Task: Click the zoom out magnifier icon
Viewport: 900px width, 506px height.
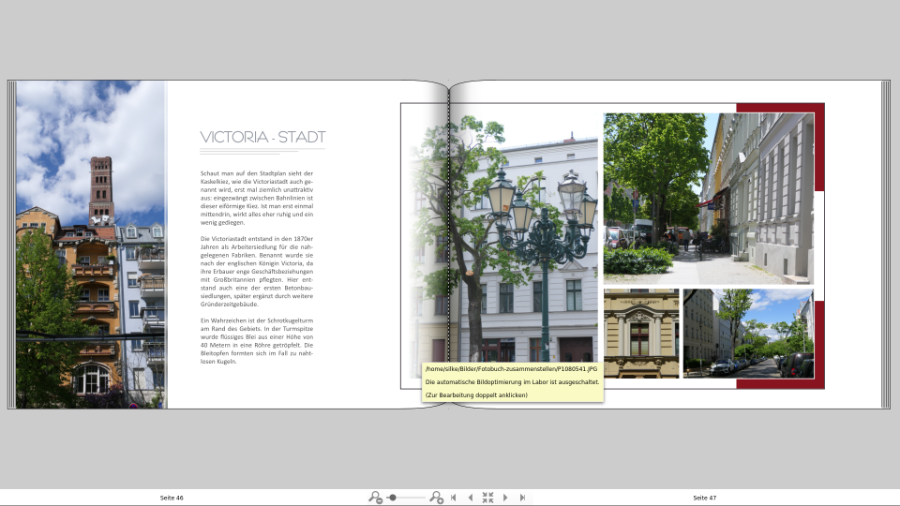Action: [x=375, y=497]
